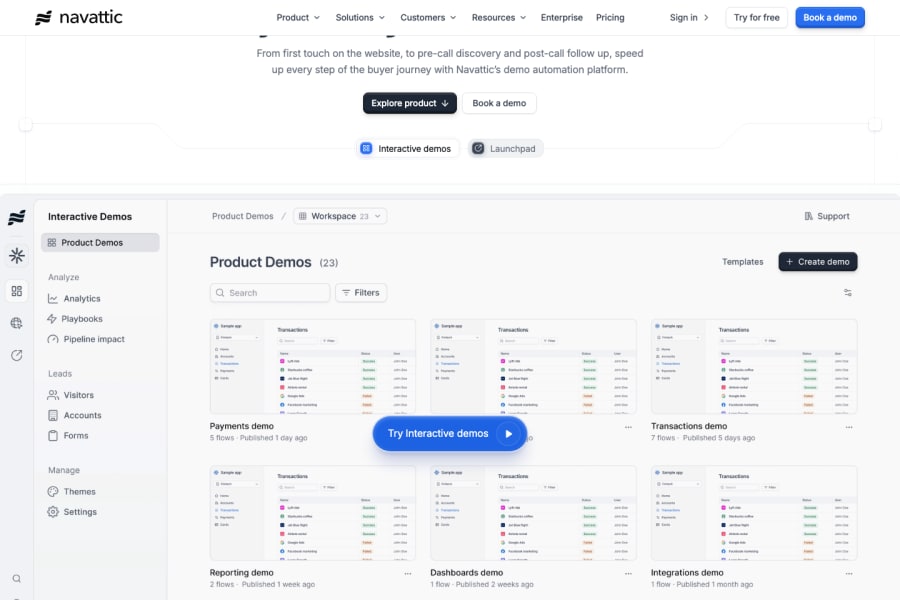Open more options for Integrations demo
Screen dimensions: 900x600
[849, 574]
